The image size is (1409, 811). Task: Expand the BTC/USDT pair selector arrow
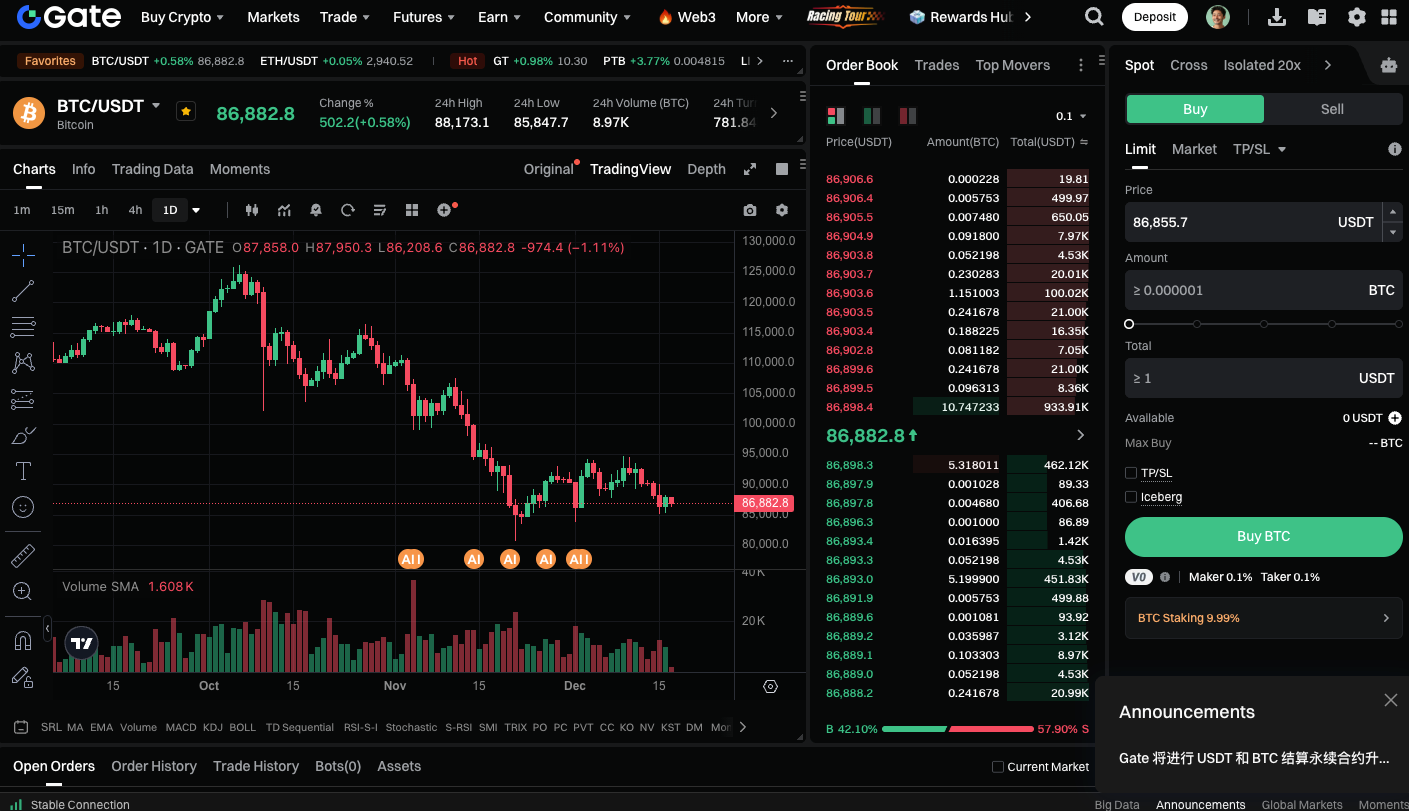156,105
